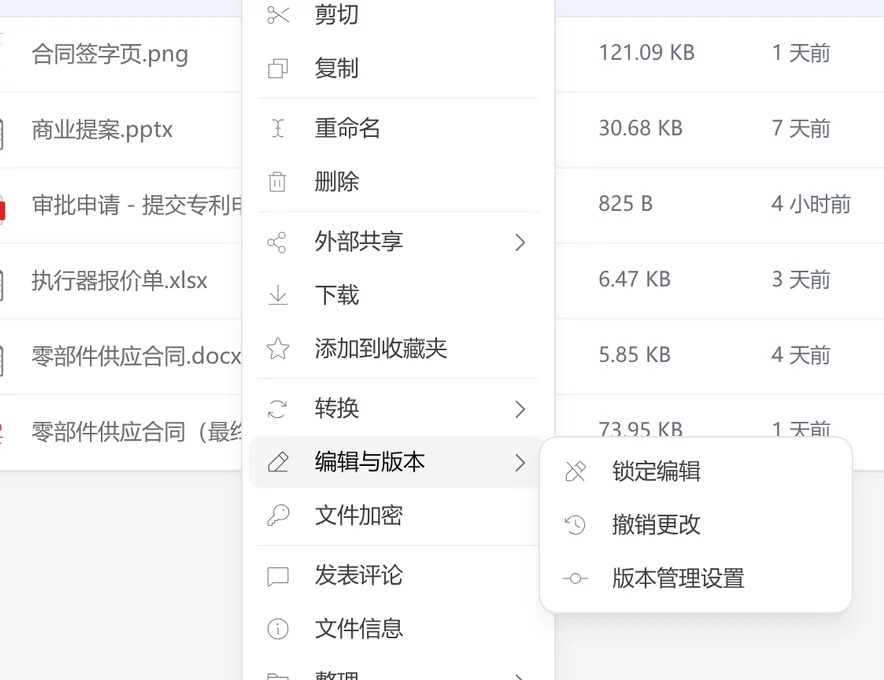Select 添加到收藏夹 menu entry
The height and width of the screenshot is (680, 884).
[398, 349]
